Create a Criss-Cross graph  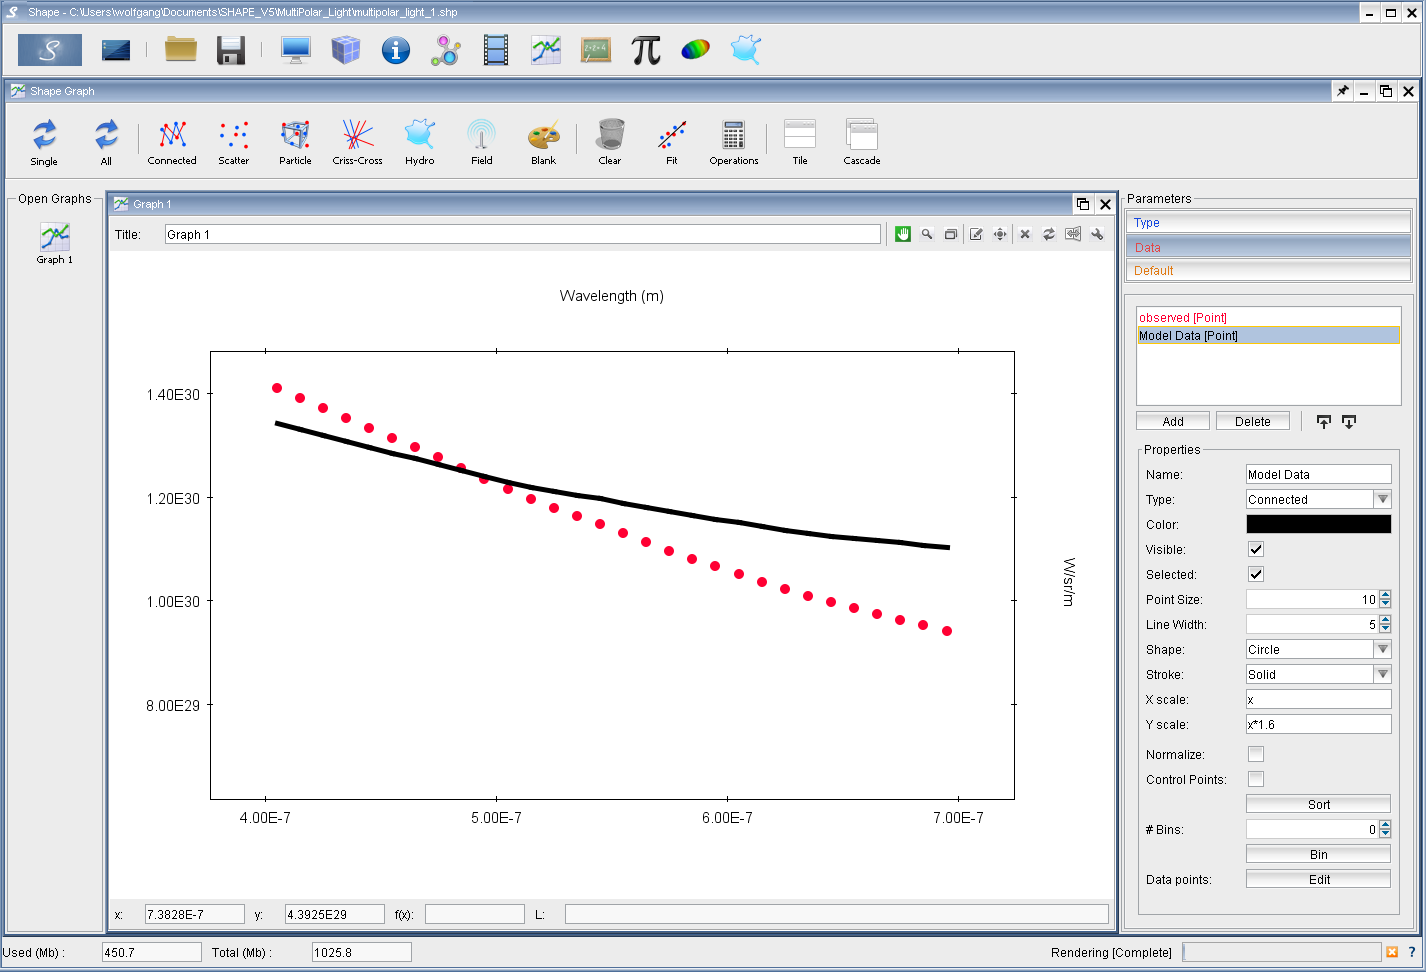(358, 142)
